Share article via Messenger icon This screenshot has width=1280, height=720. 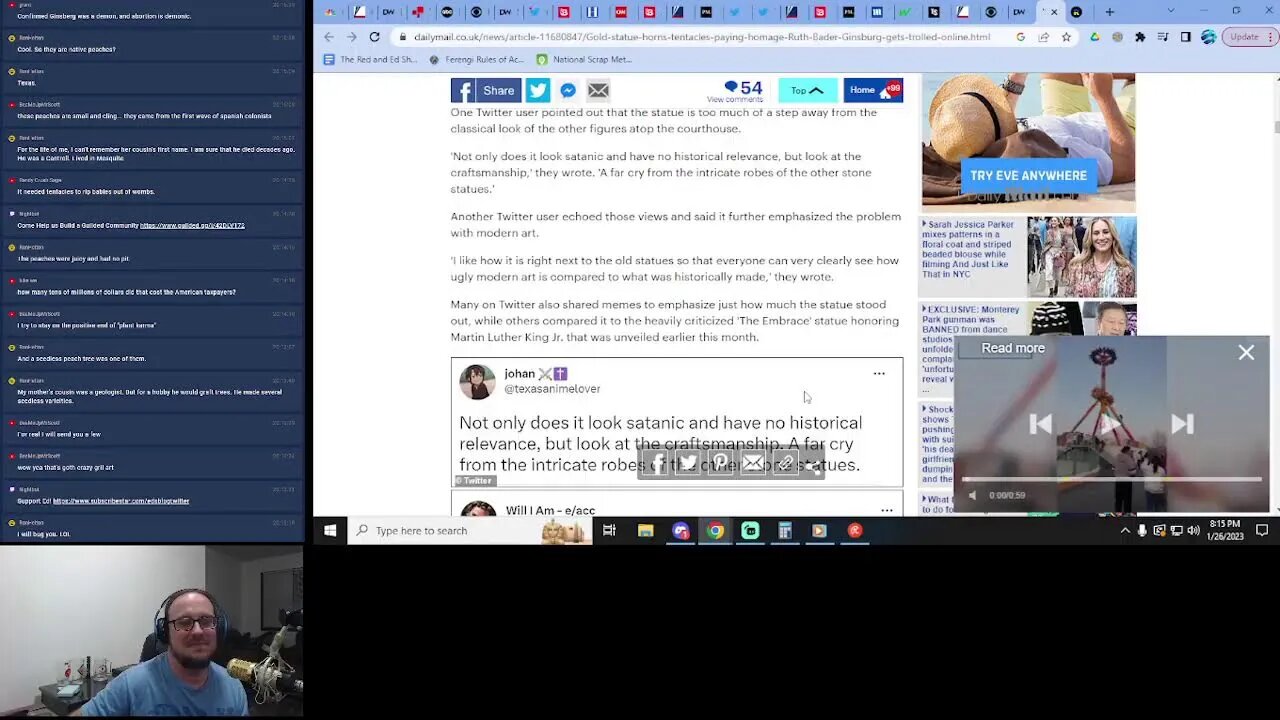568,90
